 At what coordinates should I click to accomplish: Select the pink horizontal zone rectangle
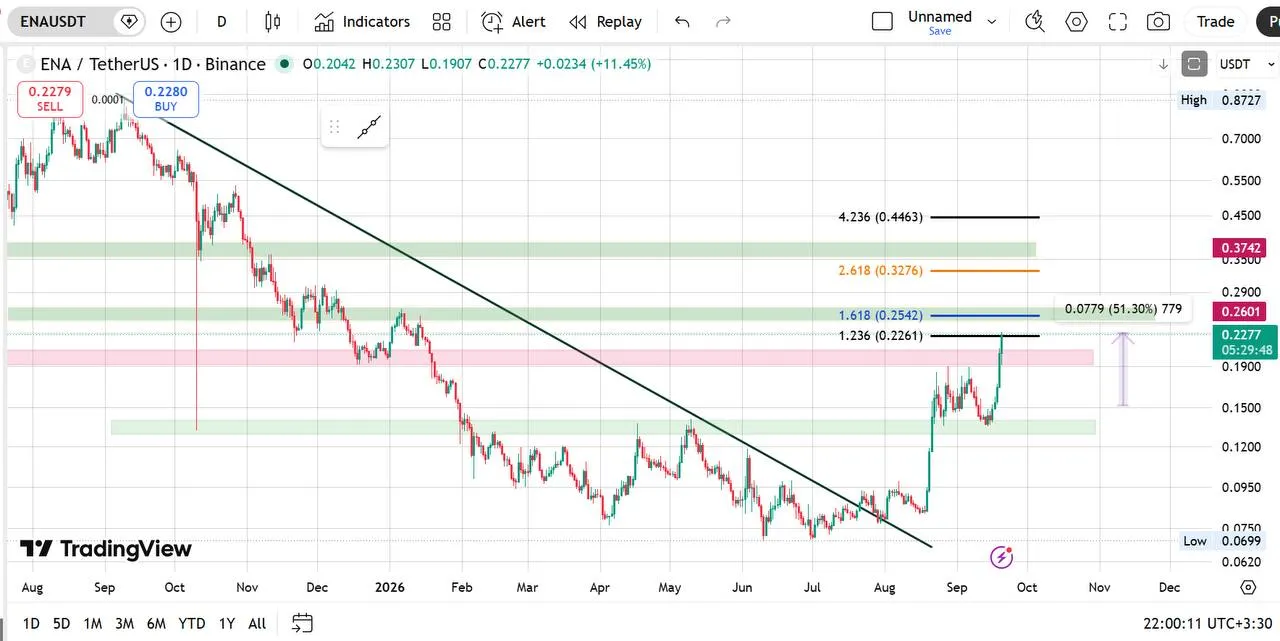[550, 357]
